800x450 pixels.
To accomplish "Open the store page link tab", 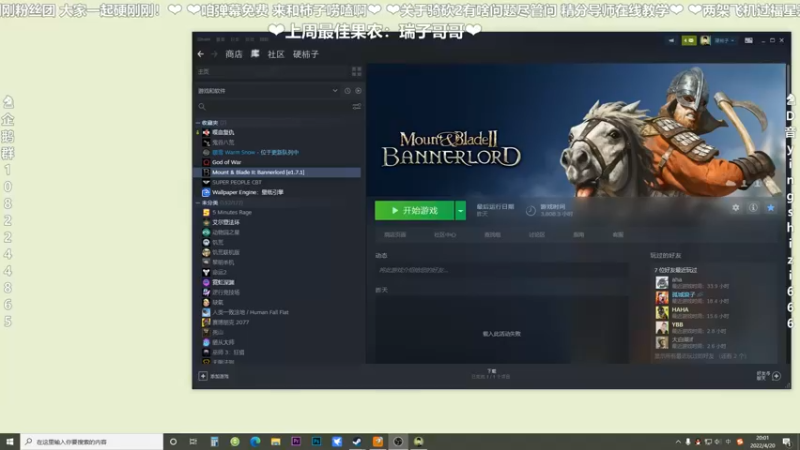I will click(395, 235).
